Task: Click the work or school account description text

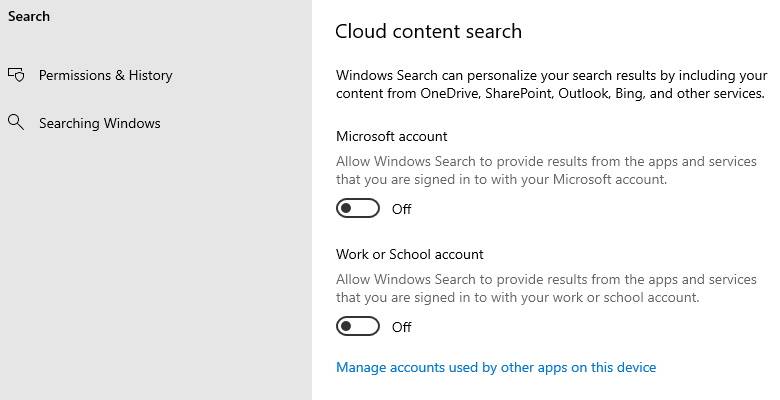Action: click(546, 288)
